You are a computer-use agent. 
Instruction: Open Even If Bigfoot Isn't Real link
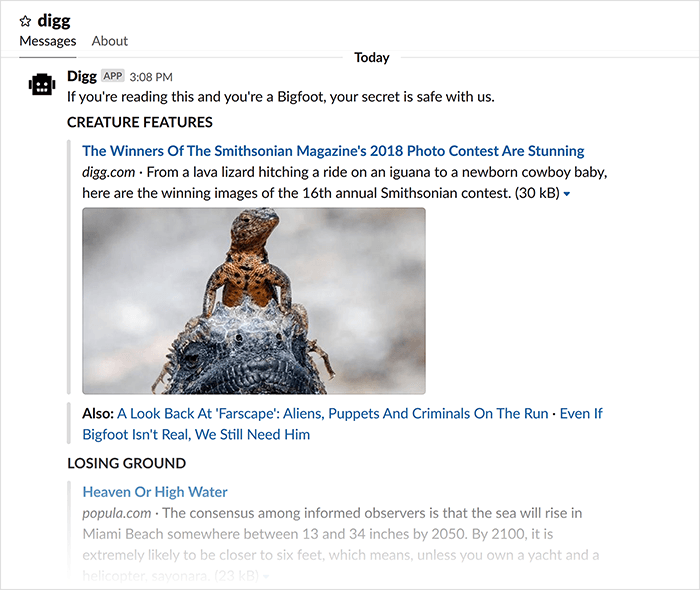[342, 424]
